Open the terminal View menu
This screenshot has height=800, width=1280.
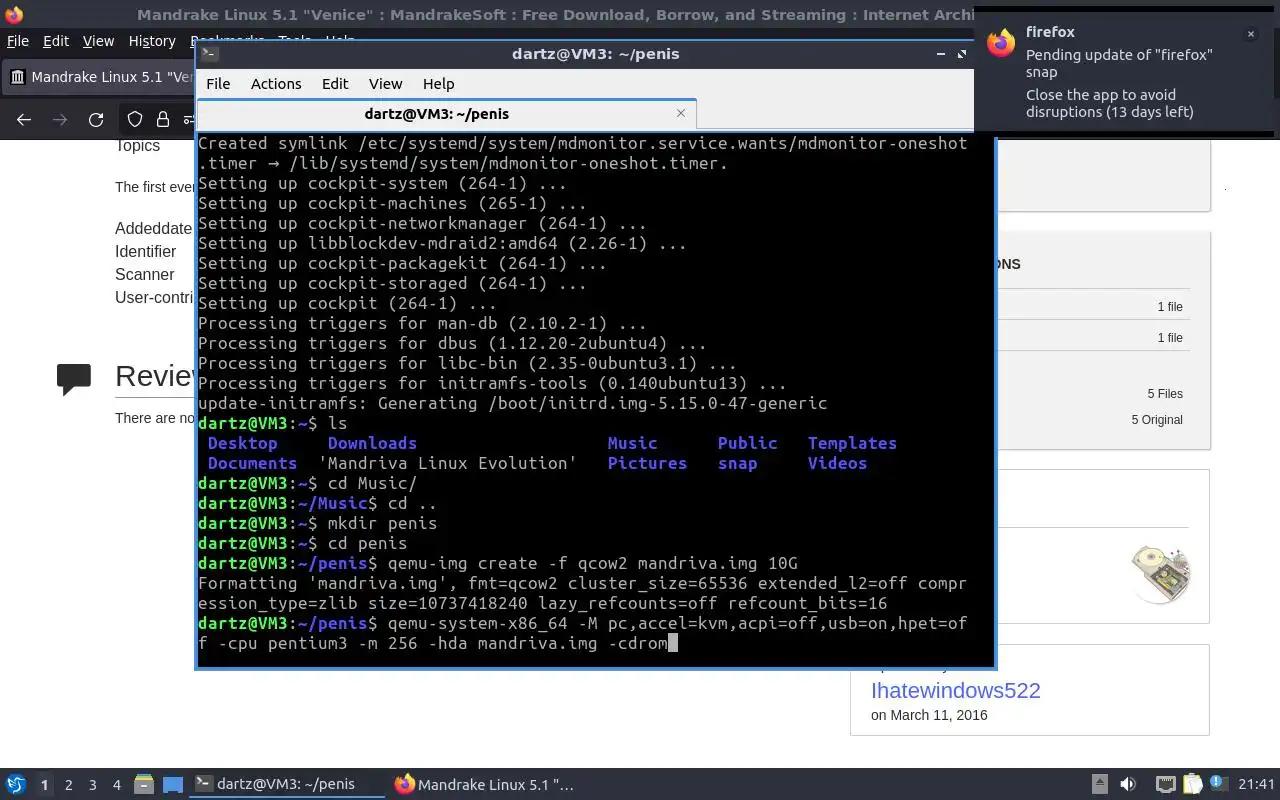coord(385,84)
